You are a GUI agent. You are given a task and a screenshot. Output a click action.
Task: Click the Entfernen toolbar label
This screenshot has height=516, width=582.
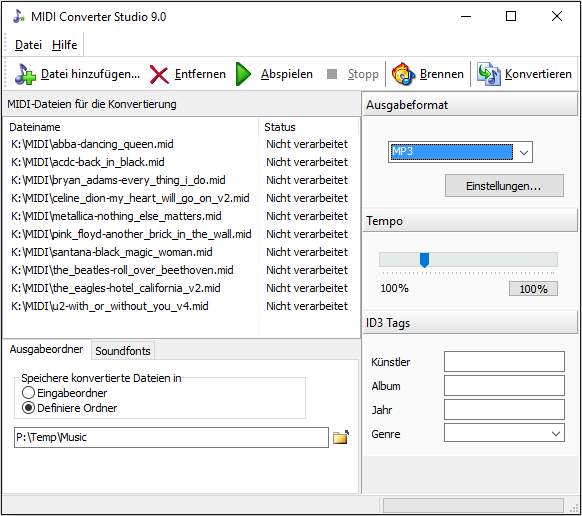pyautogui.click(x=200, y=74)
